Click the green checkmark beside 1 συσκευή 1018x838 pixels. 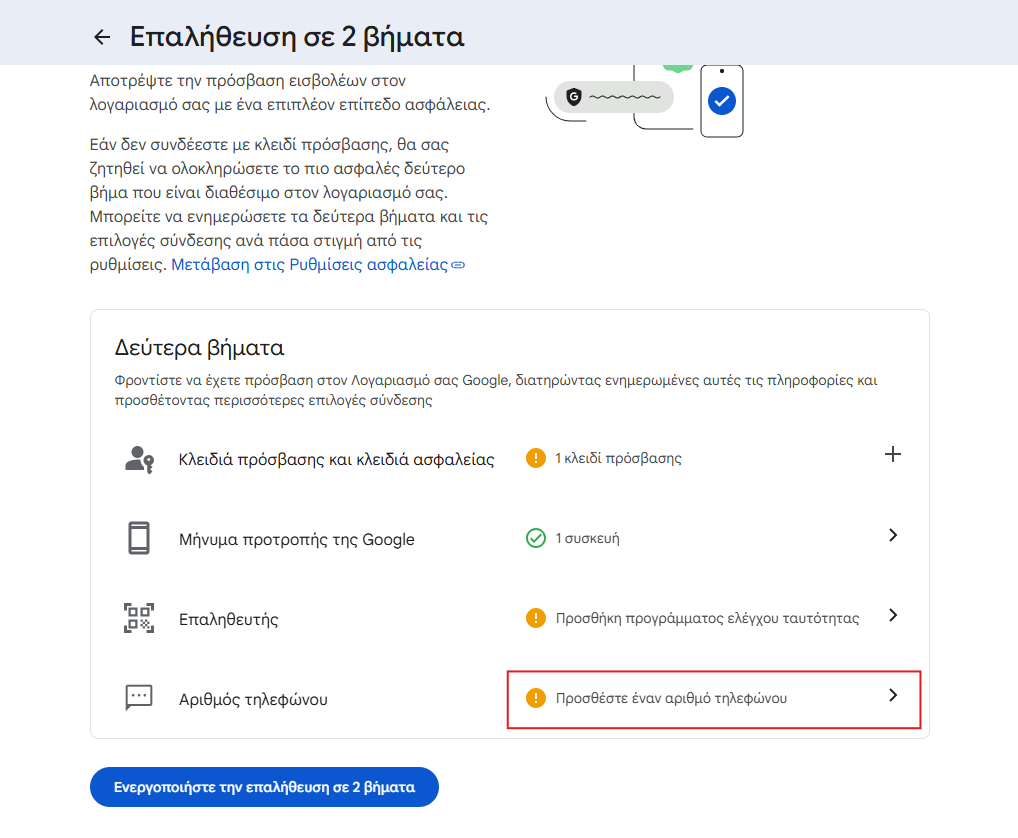coord(536,538)
